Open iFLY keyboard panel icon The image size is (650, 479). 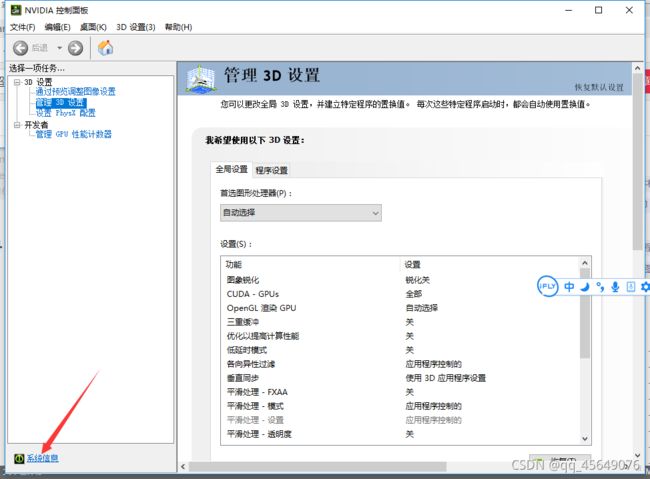point(631,287)
